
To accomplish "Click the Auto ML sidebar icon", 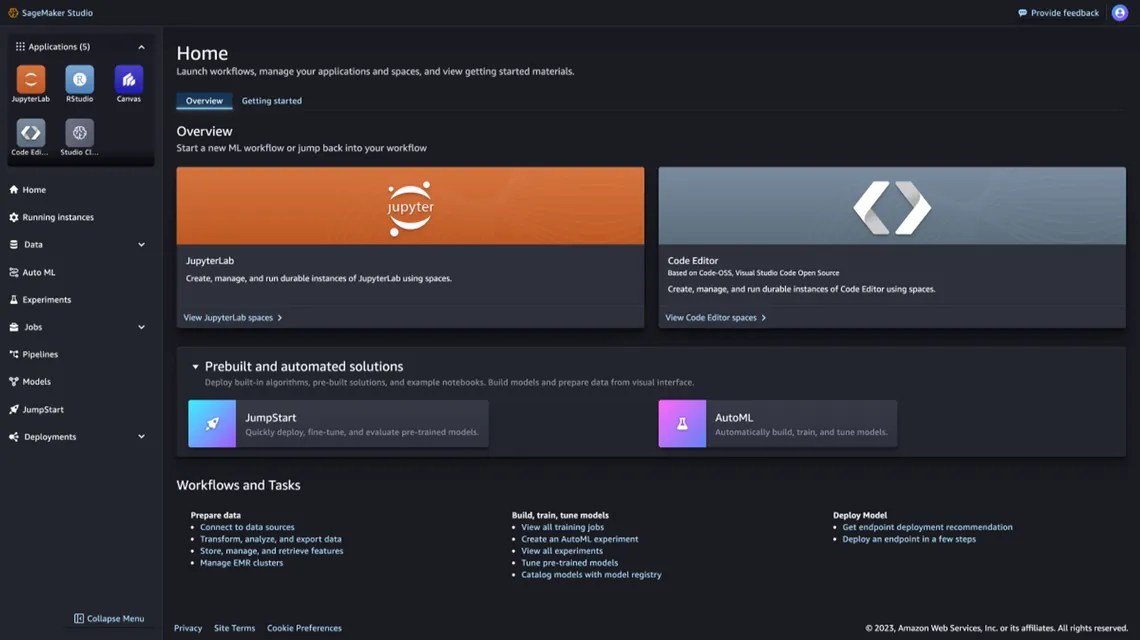I will click(14, 272).
